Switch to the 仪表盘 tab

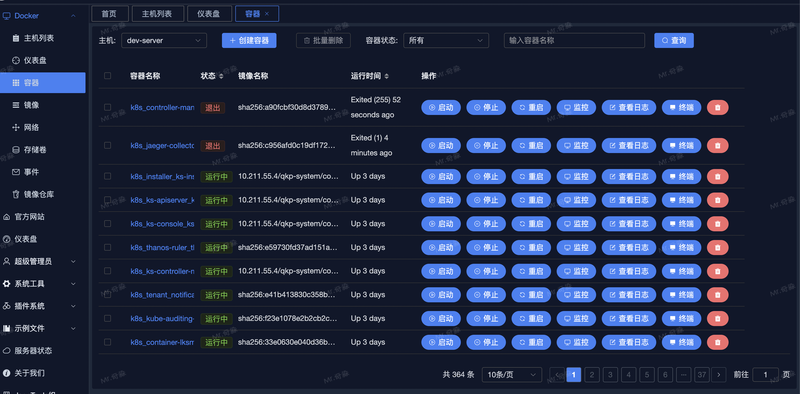pos(209,14)
